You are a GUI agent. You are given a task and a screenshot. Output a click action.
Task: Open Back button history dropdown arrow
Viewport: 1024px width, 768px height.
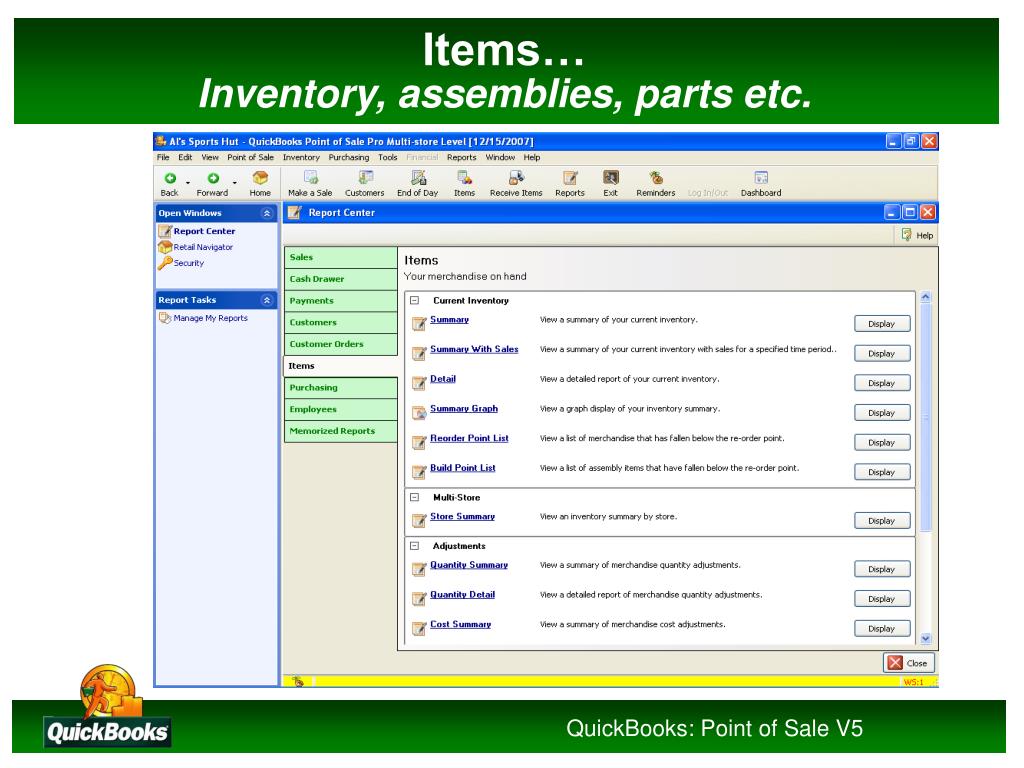click(188, 183)
